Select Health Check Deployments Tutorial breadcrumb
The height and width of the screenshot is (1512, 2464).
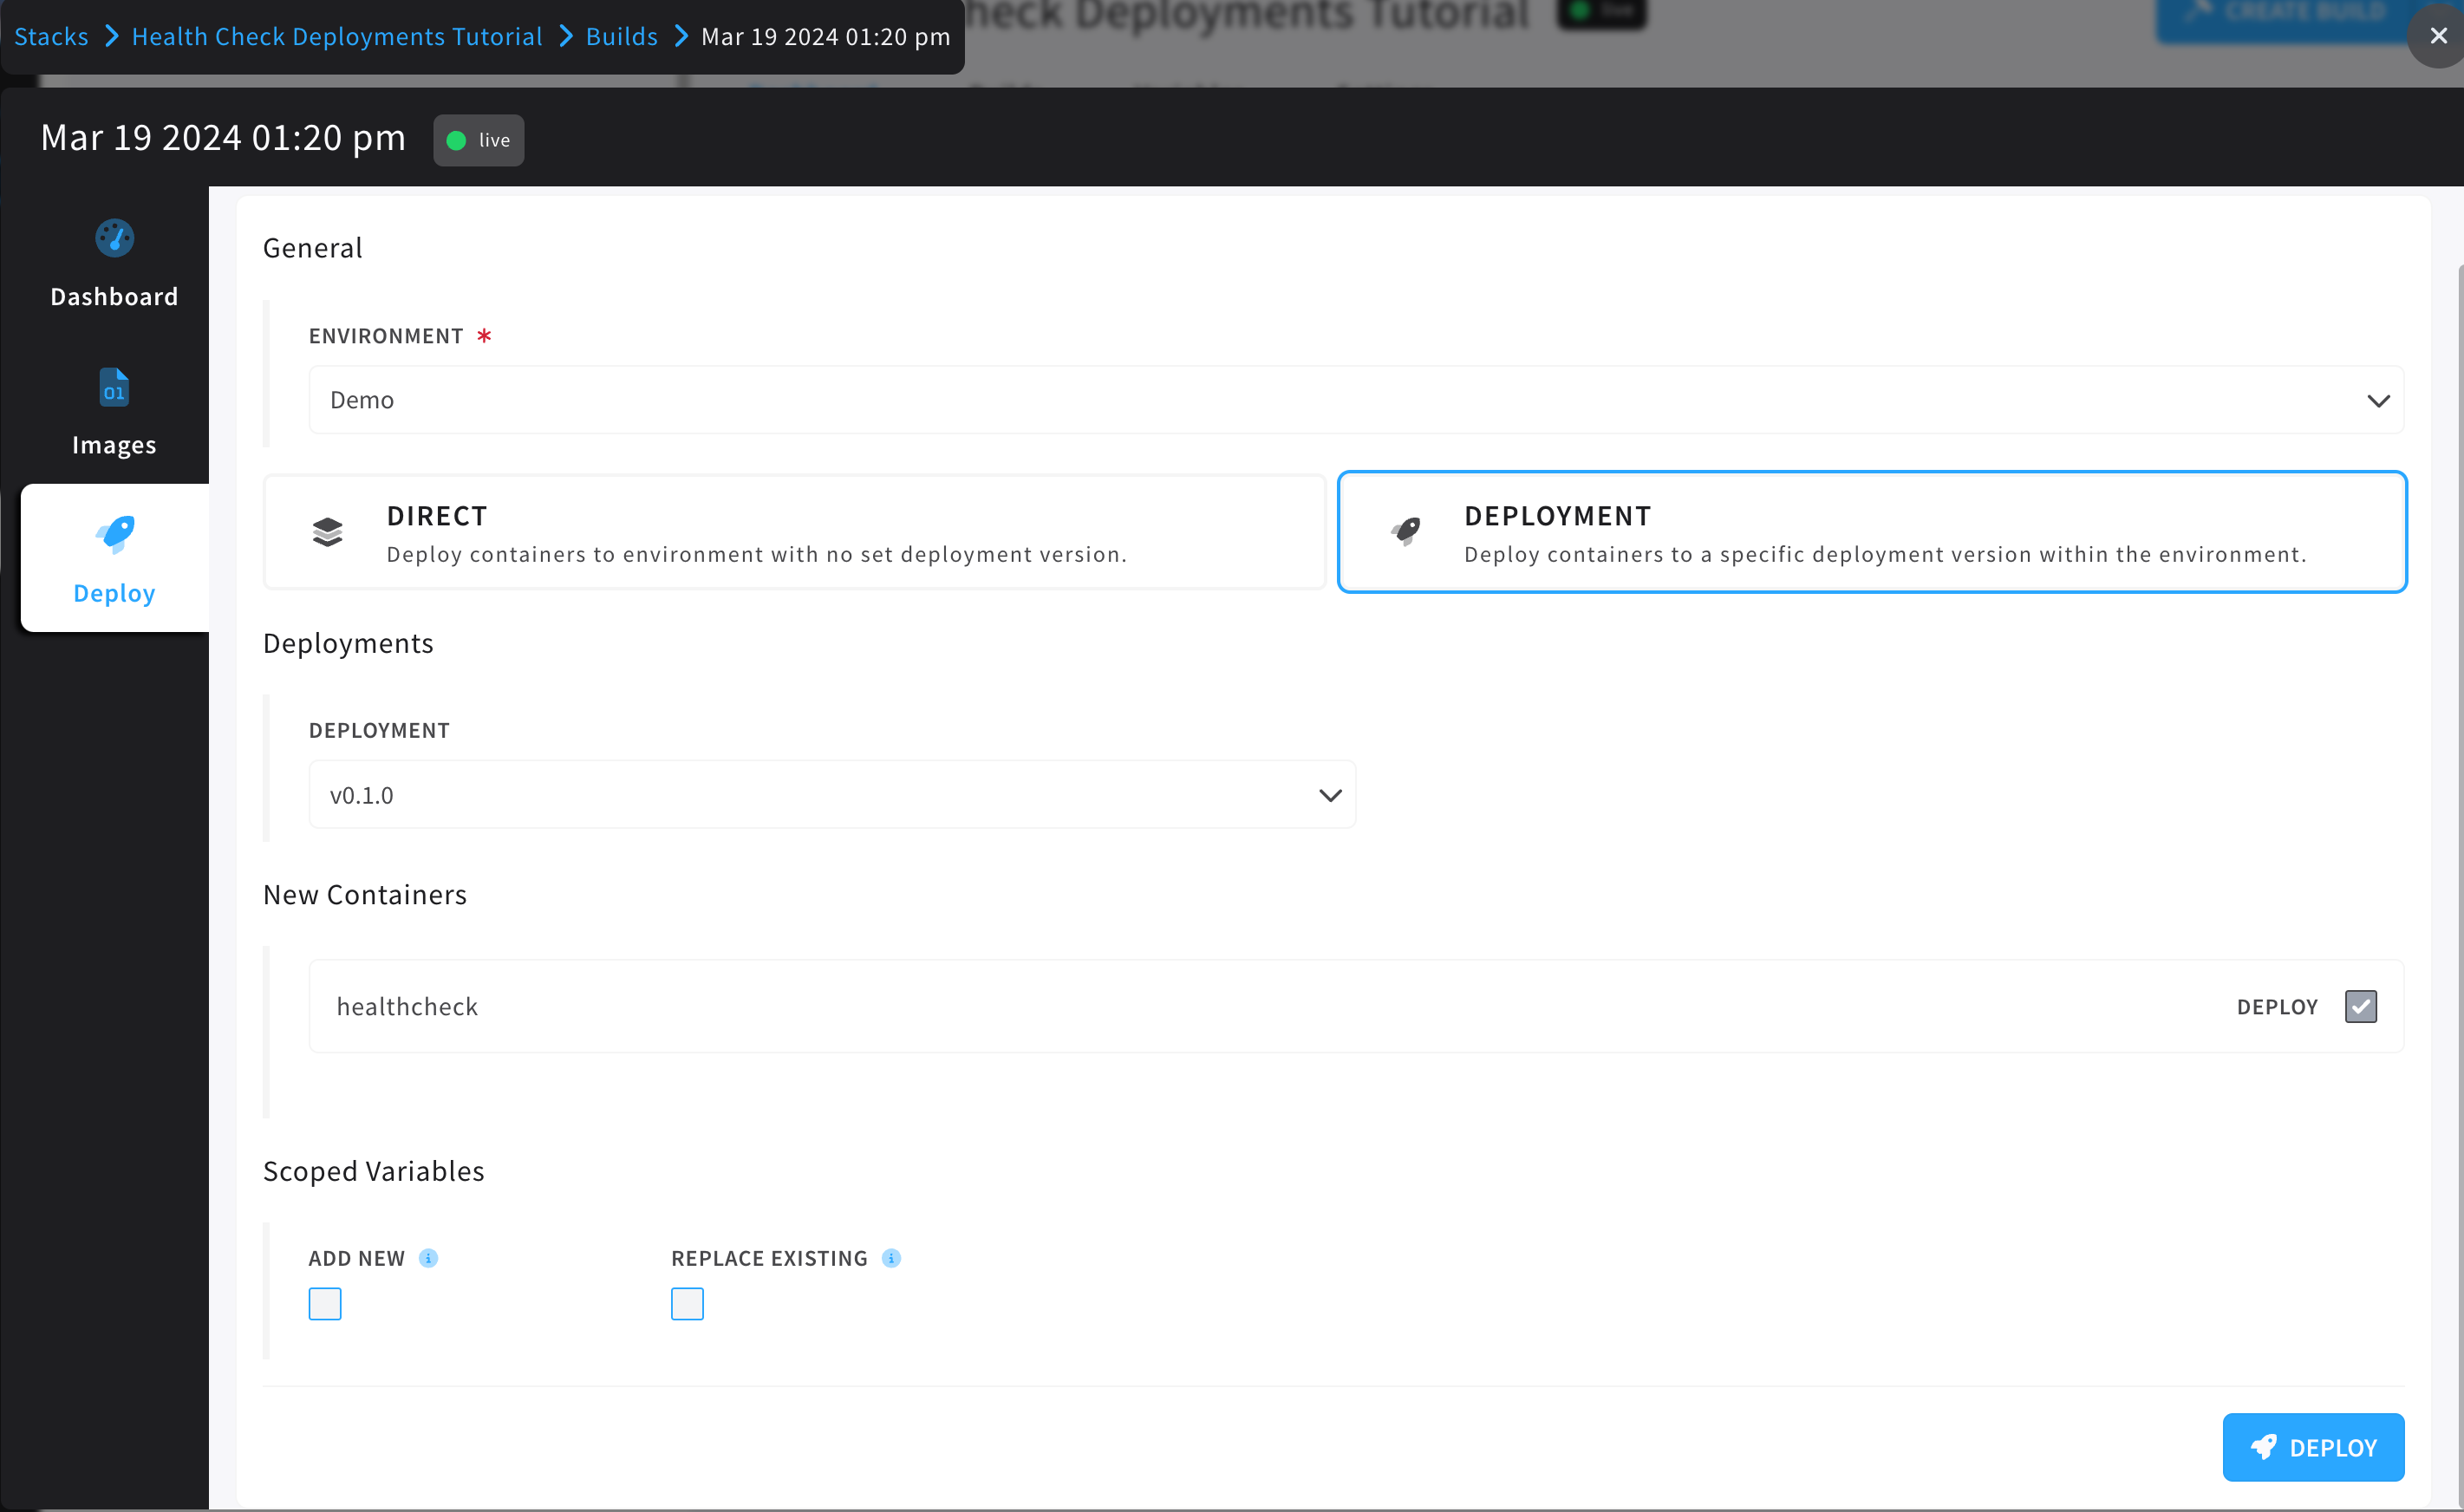[x=336, y=37]
